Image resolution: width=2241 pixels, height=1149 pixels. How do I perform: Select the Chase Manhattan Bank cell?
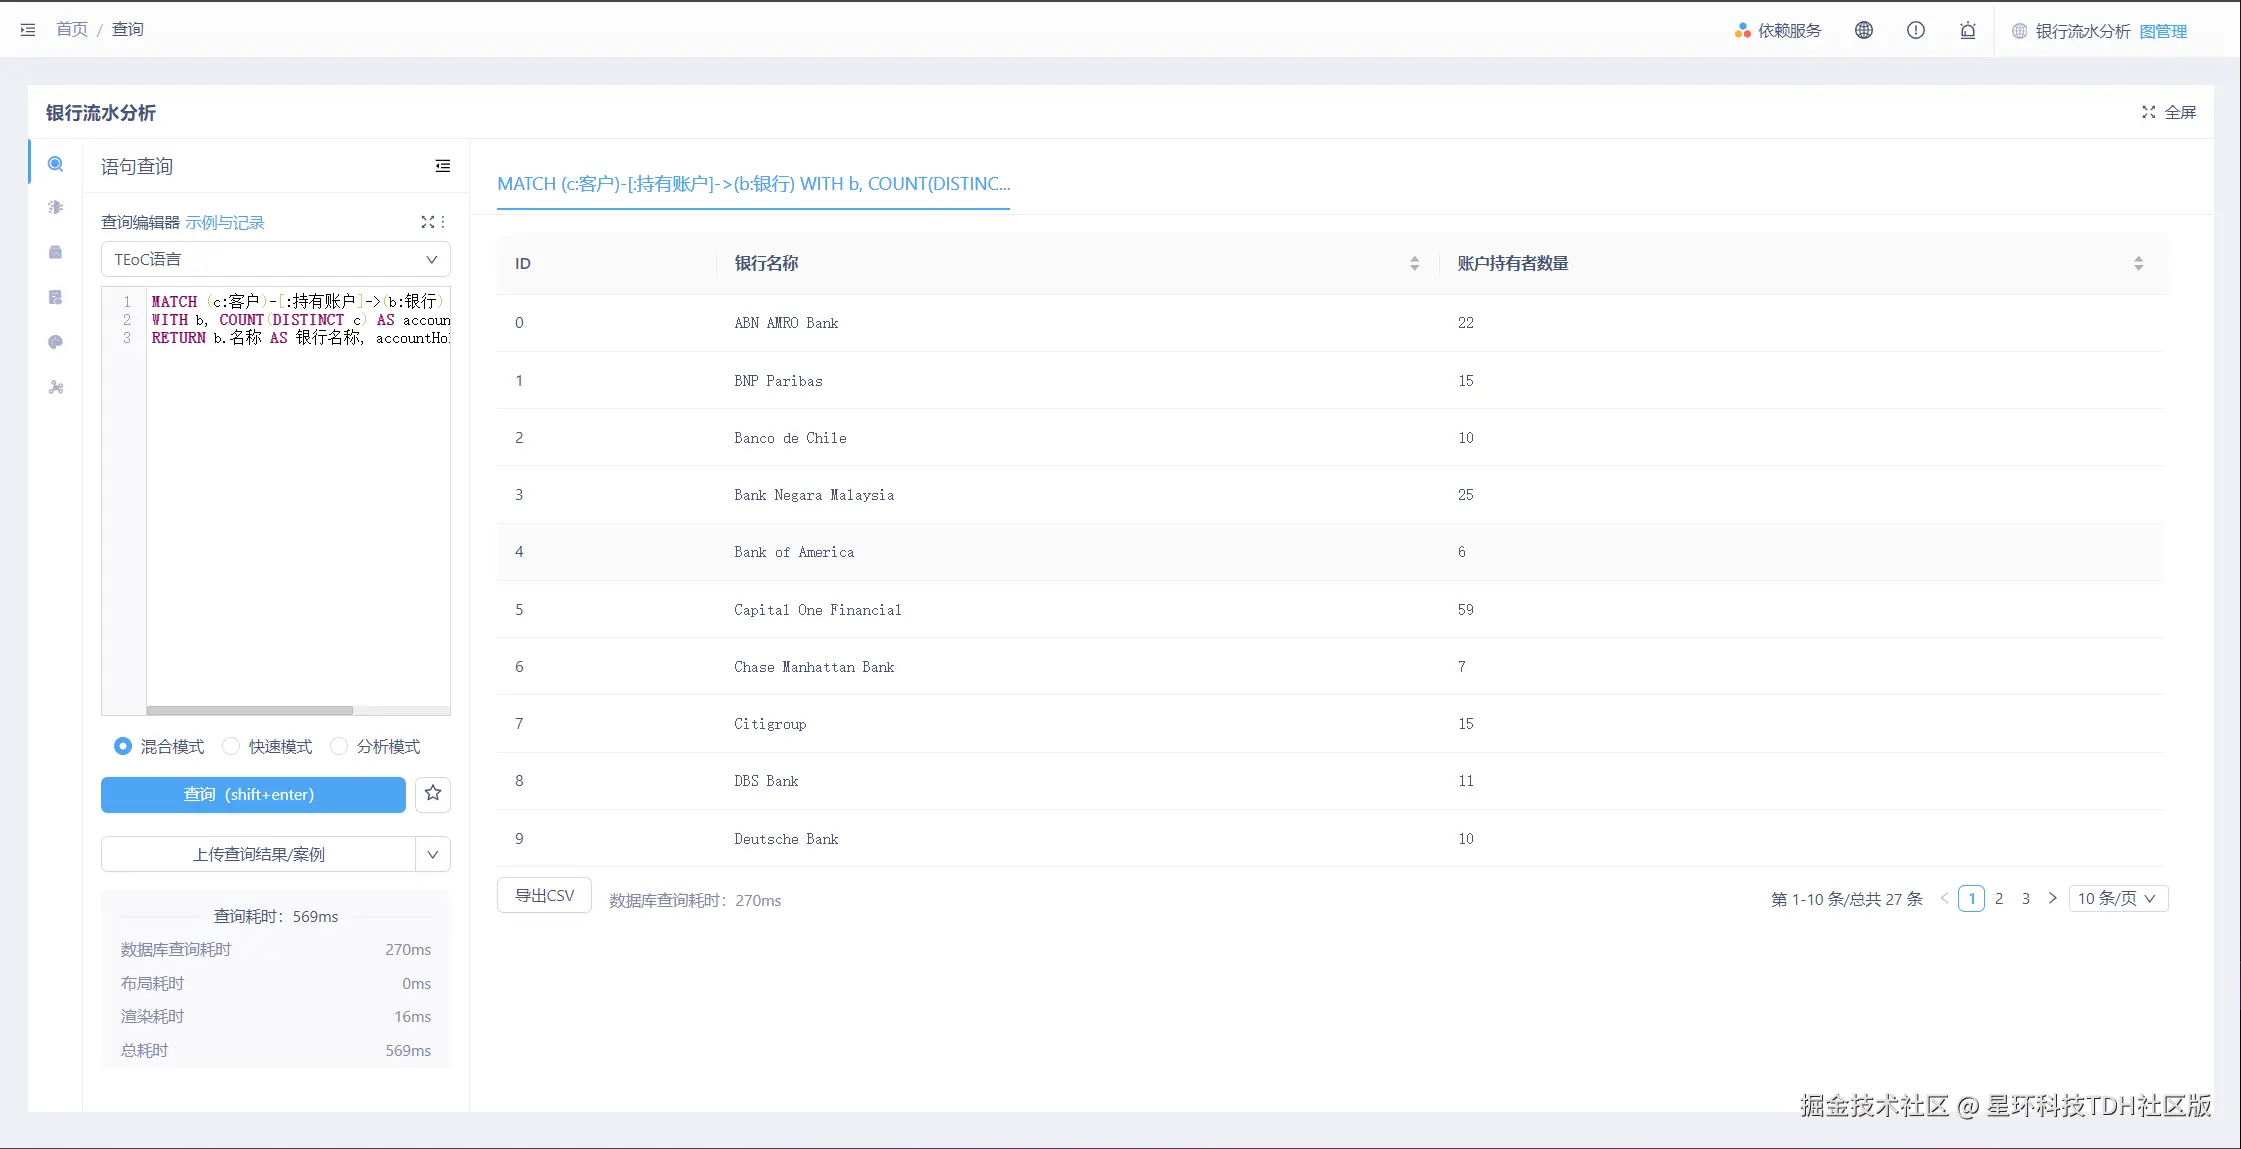(815, 667)
